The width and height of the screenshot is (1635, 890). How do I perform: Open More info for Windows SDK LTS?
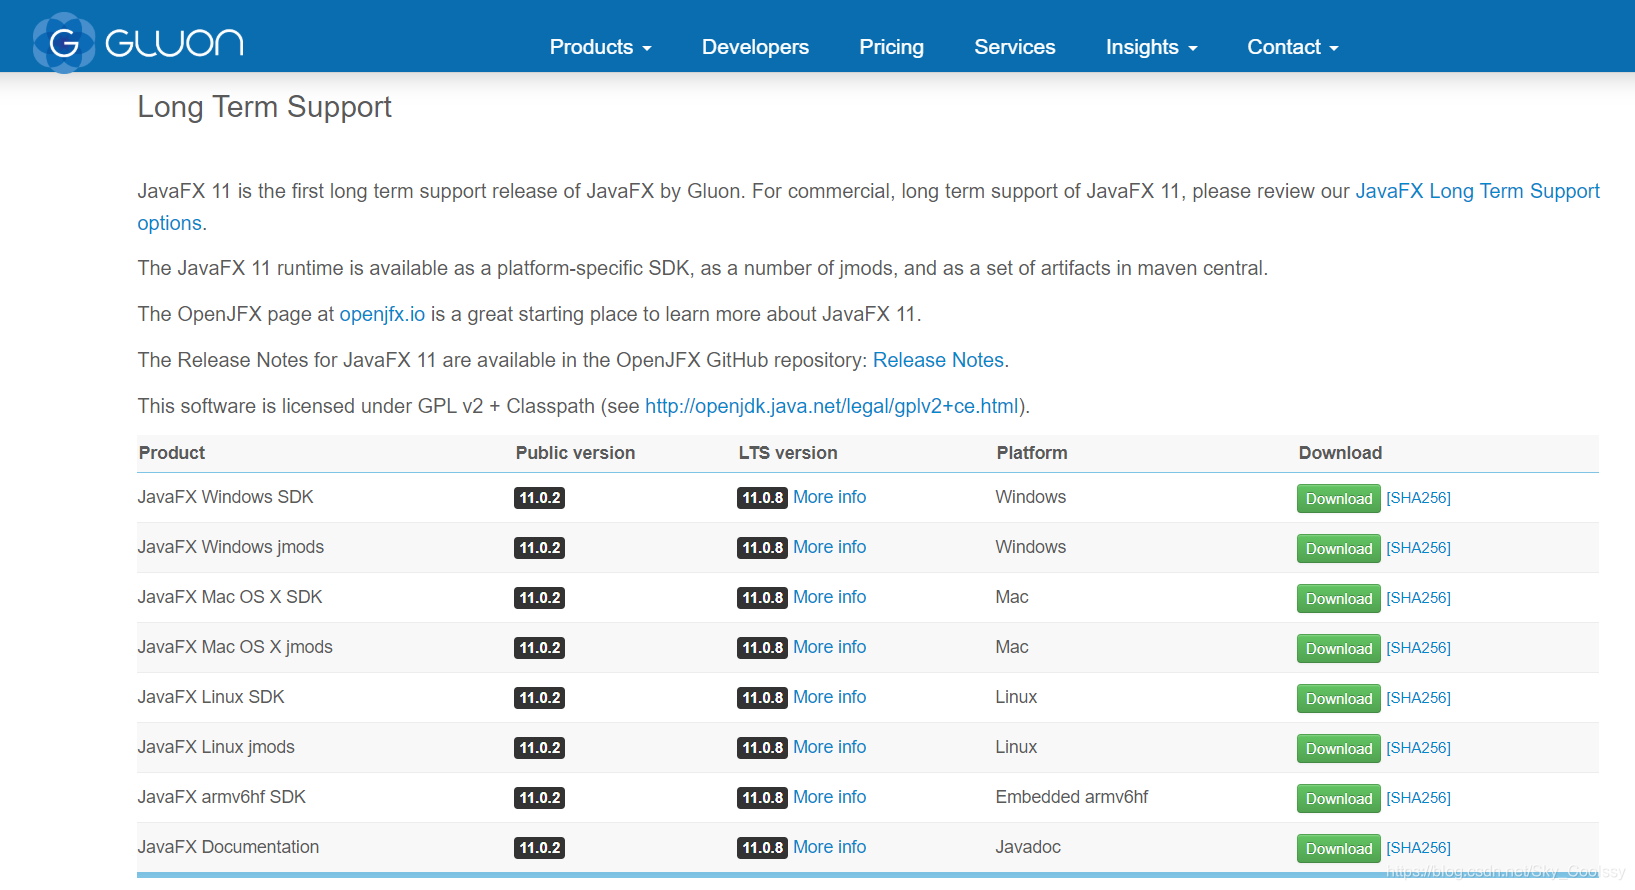coord(829,497)
